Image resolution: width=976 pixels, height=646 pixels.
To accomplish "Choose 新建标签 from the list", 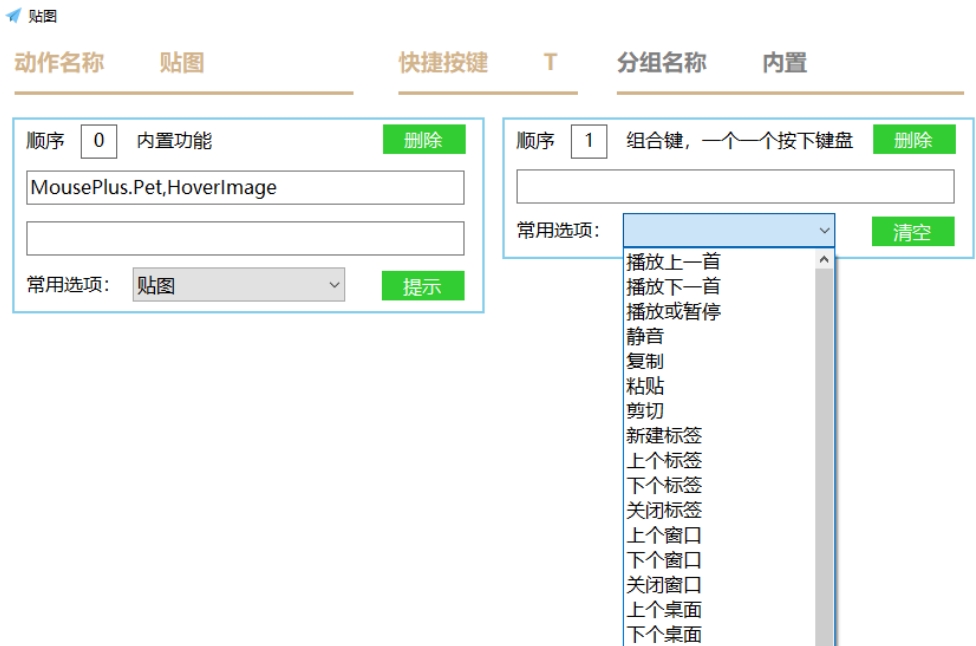I will [x=664, y=436].
